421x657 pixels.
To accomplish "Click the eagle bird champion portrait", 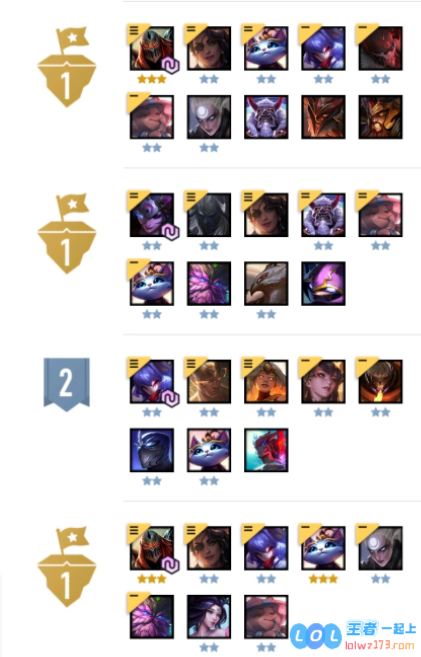I will coord(266,284).
